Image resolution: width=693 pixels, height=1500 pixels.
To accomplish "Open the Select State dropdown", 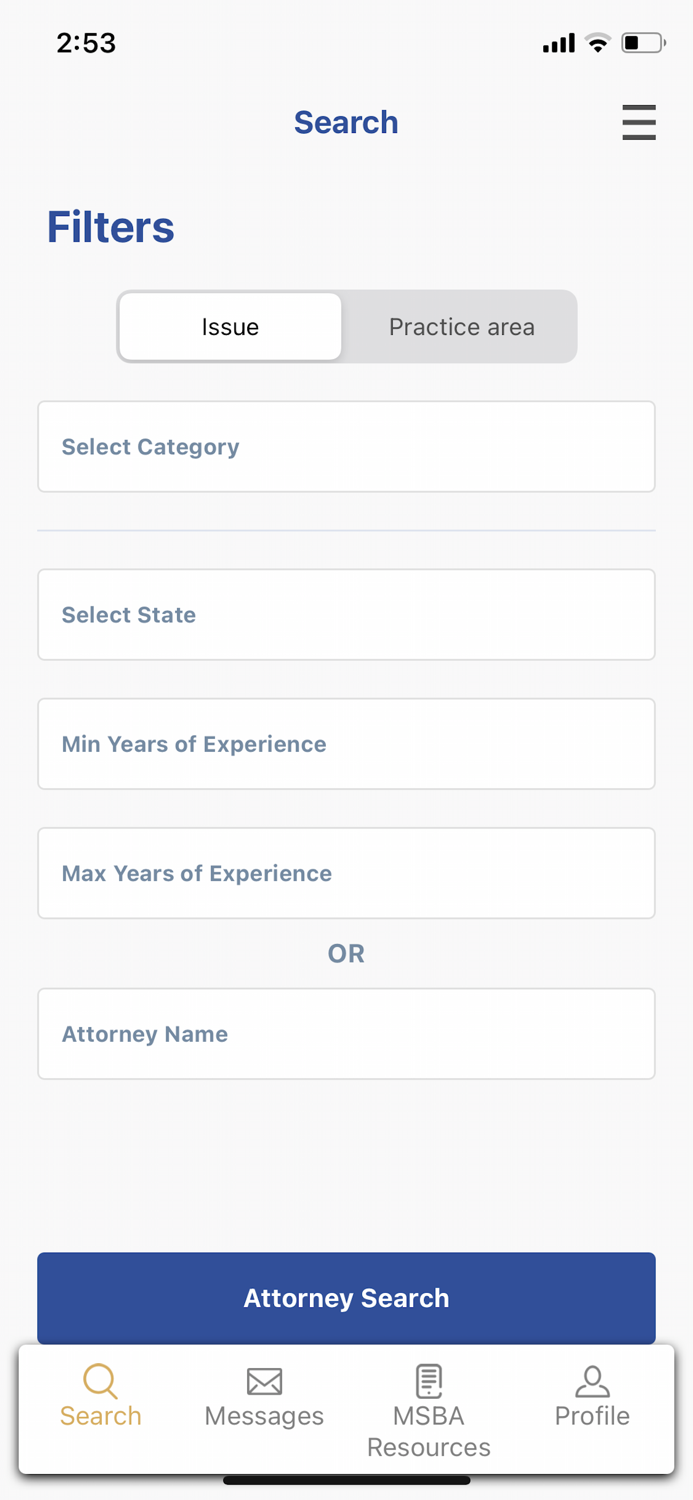I will 346,614.
